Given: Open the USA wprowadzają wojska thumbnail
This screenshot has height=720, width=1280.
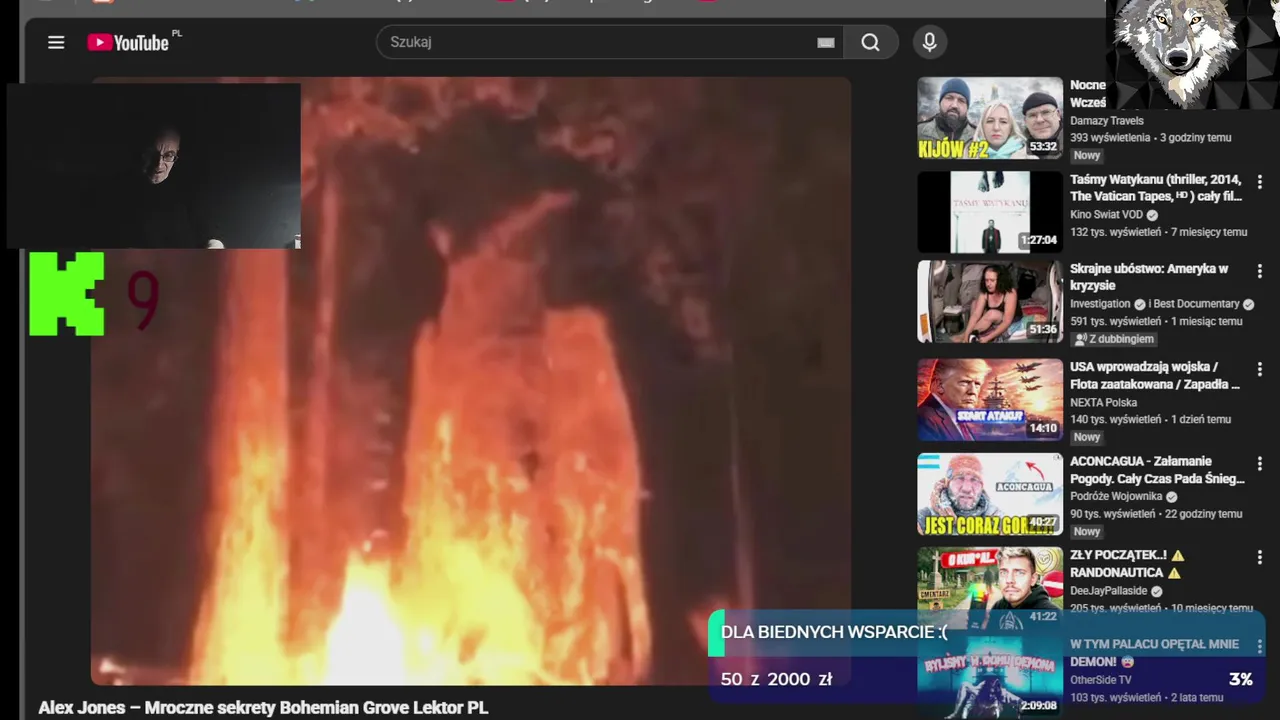Looking at the screenshot, I should [x=990, y=400].
